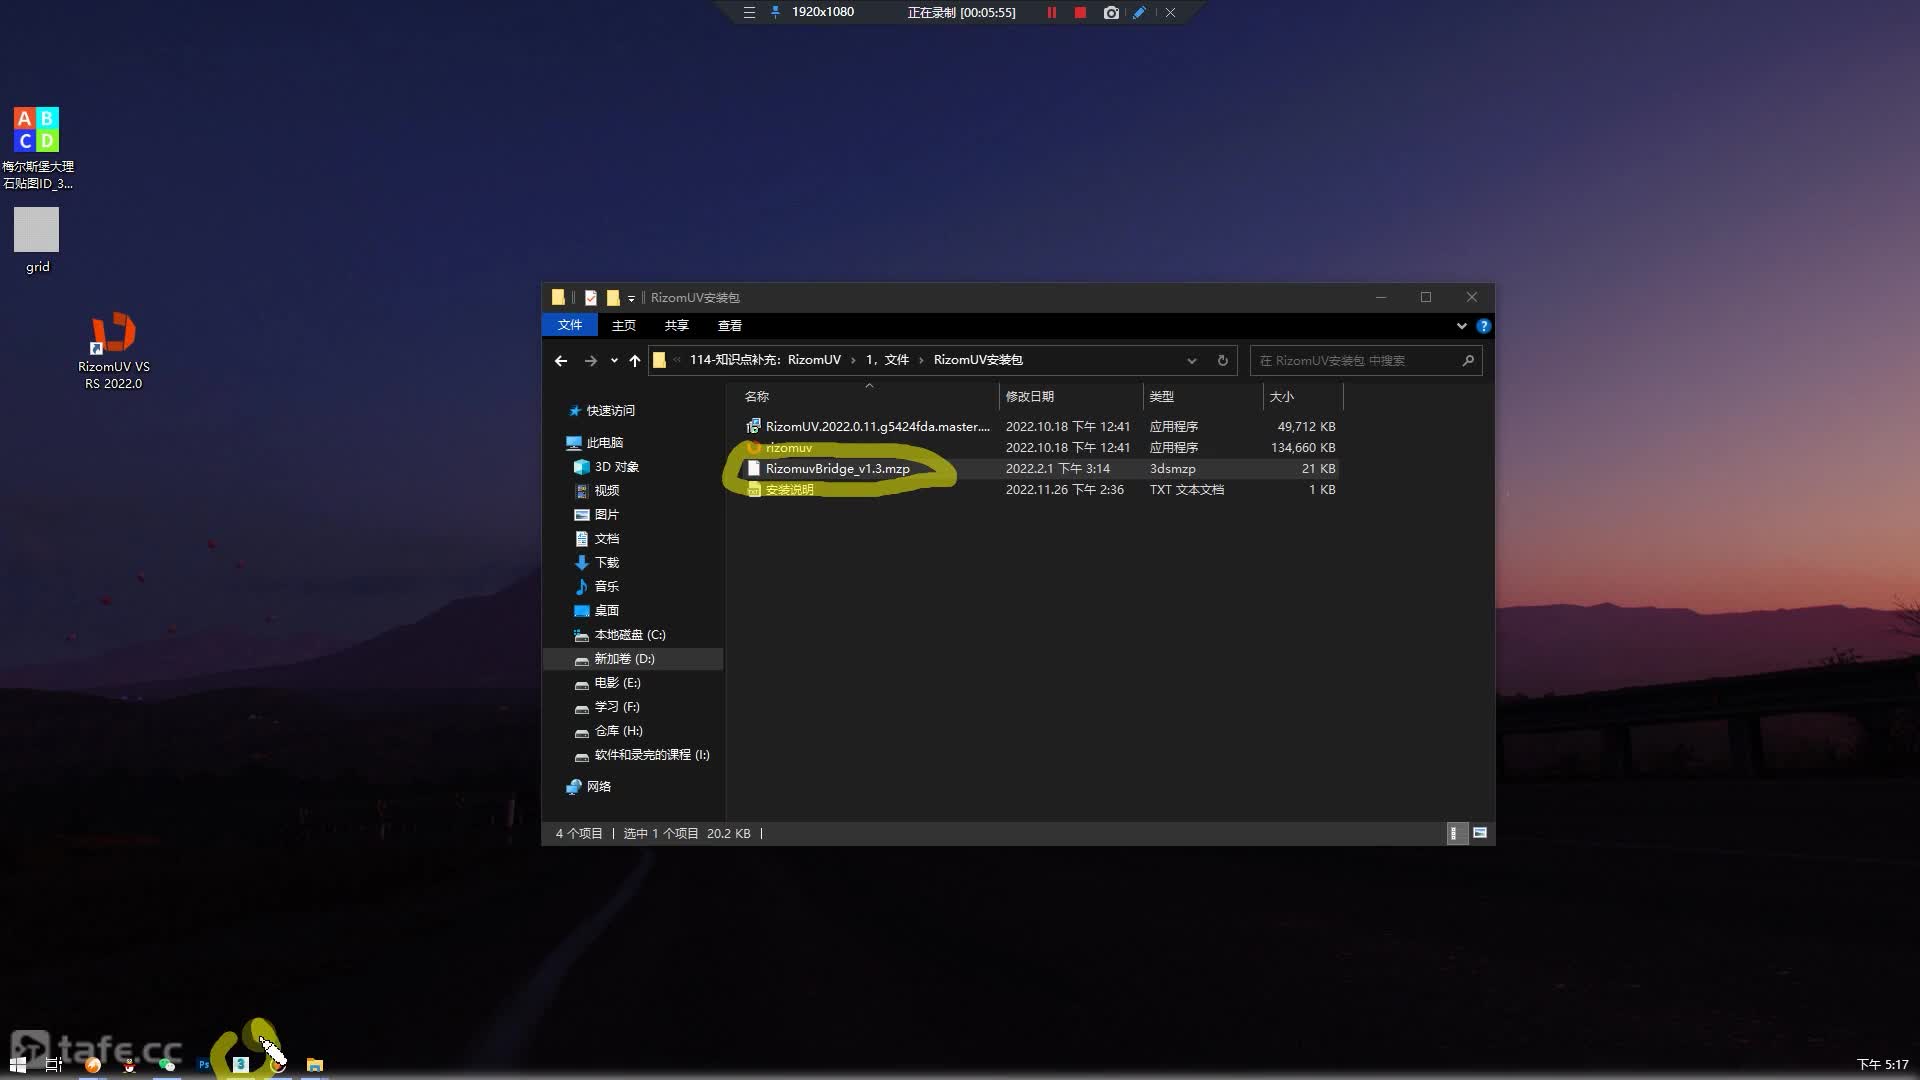Open 音乐 folder in navigation pane
The width and height of the screenshot is (1920, 1080).
597,587
